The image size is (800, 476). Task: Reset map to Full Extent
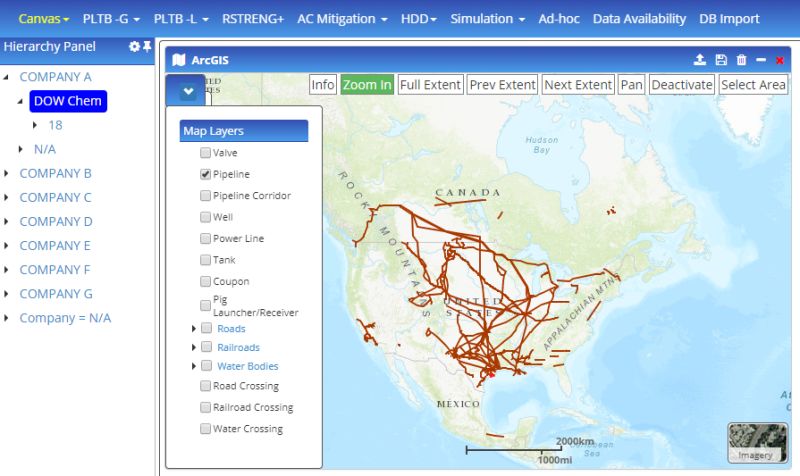point(430,85)
